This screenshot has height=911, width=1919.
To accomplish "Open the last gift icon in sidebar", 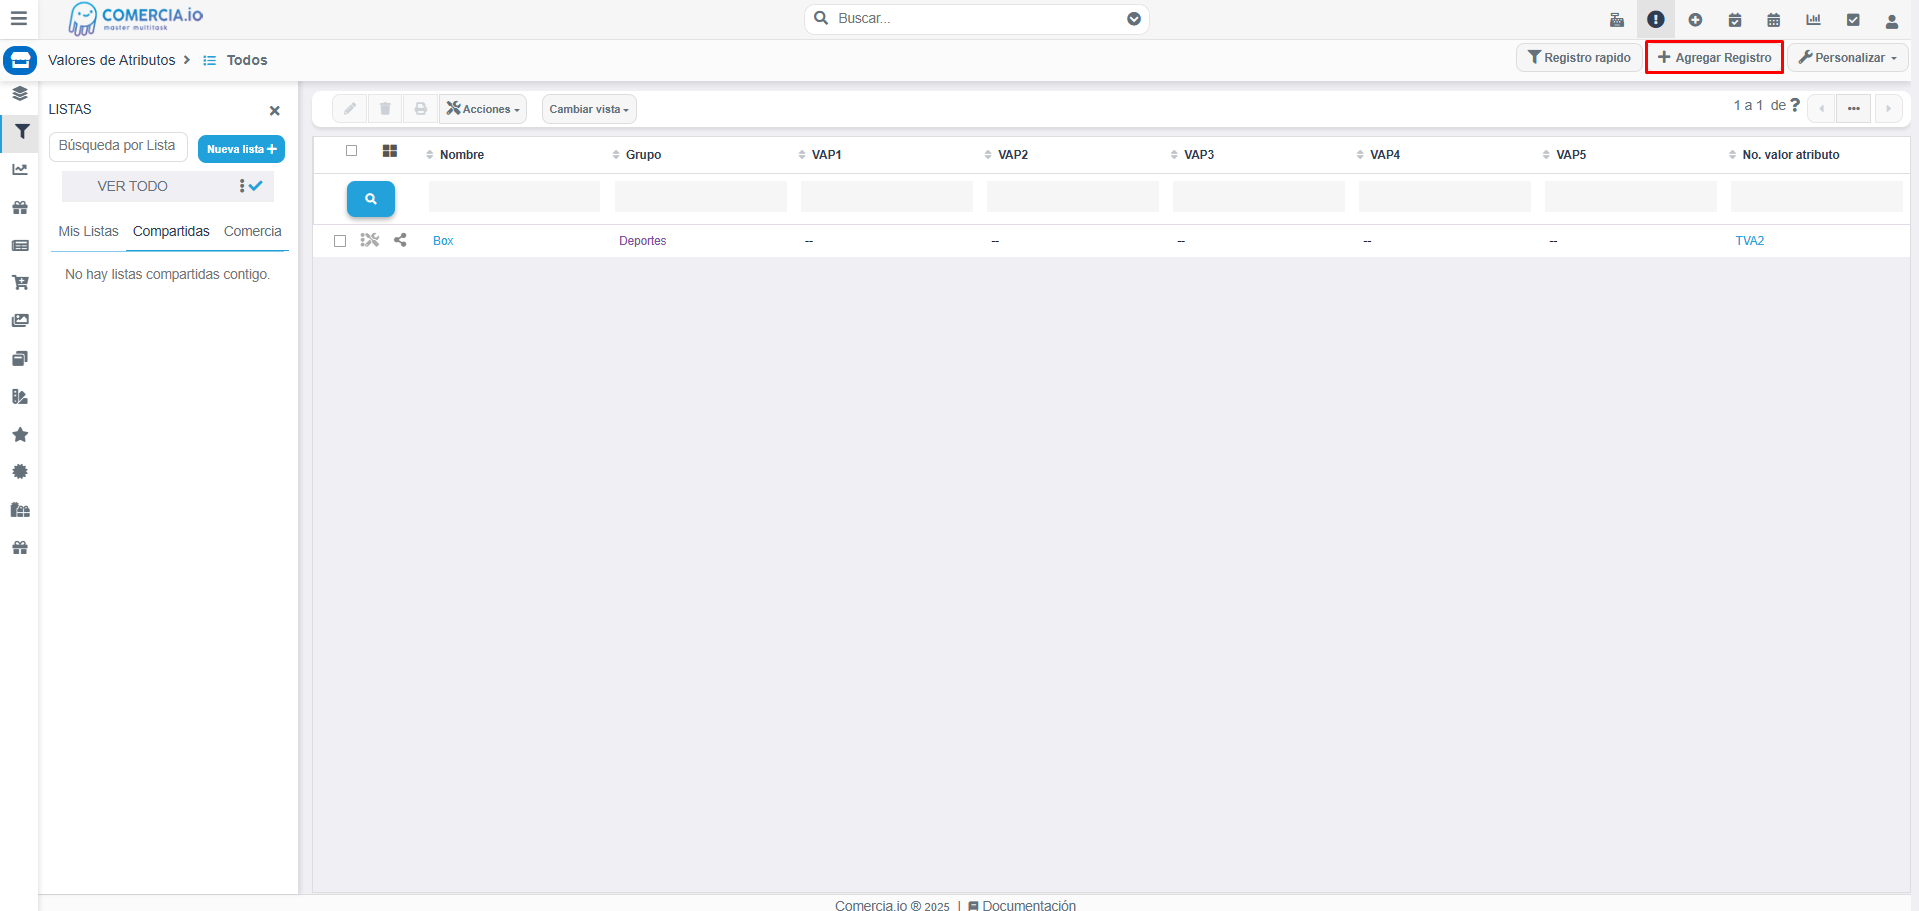I will point(20,548).
